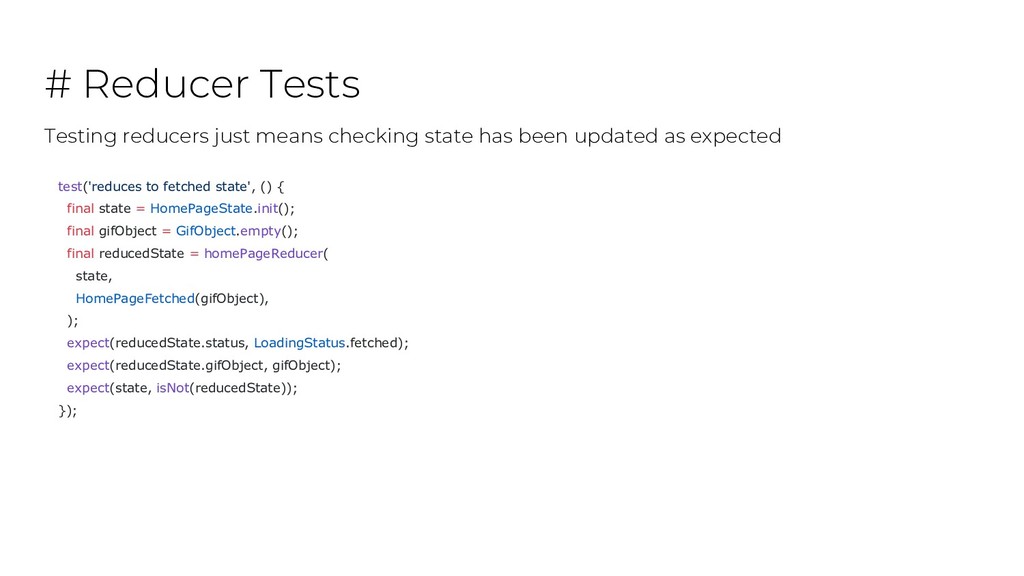Click the 'state,' argument line
Viewport: 1024px width, 576px height.
click(94, 276)
